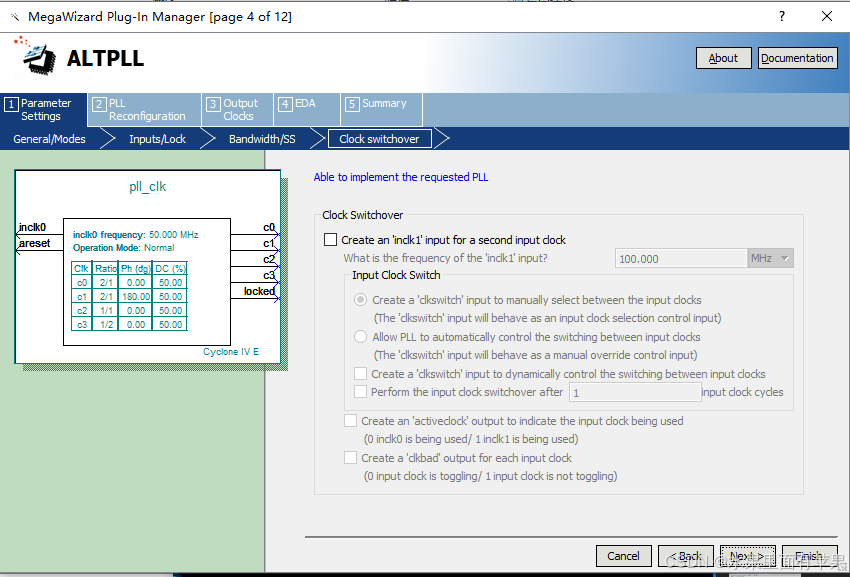Switch to Summary tab
This screenshot has height=577, width=850.
tap(382, 110)
